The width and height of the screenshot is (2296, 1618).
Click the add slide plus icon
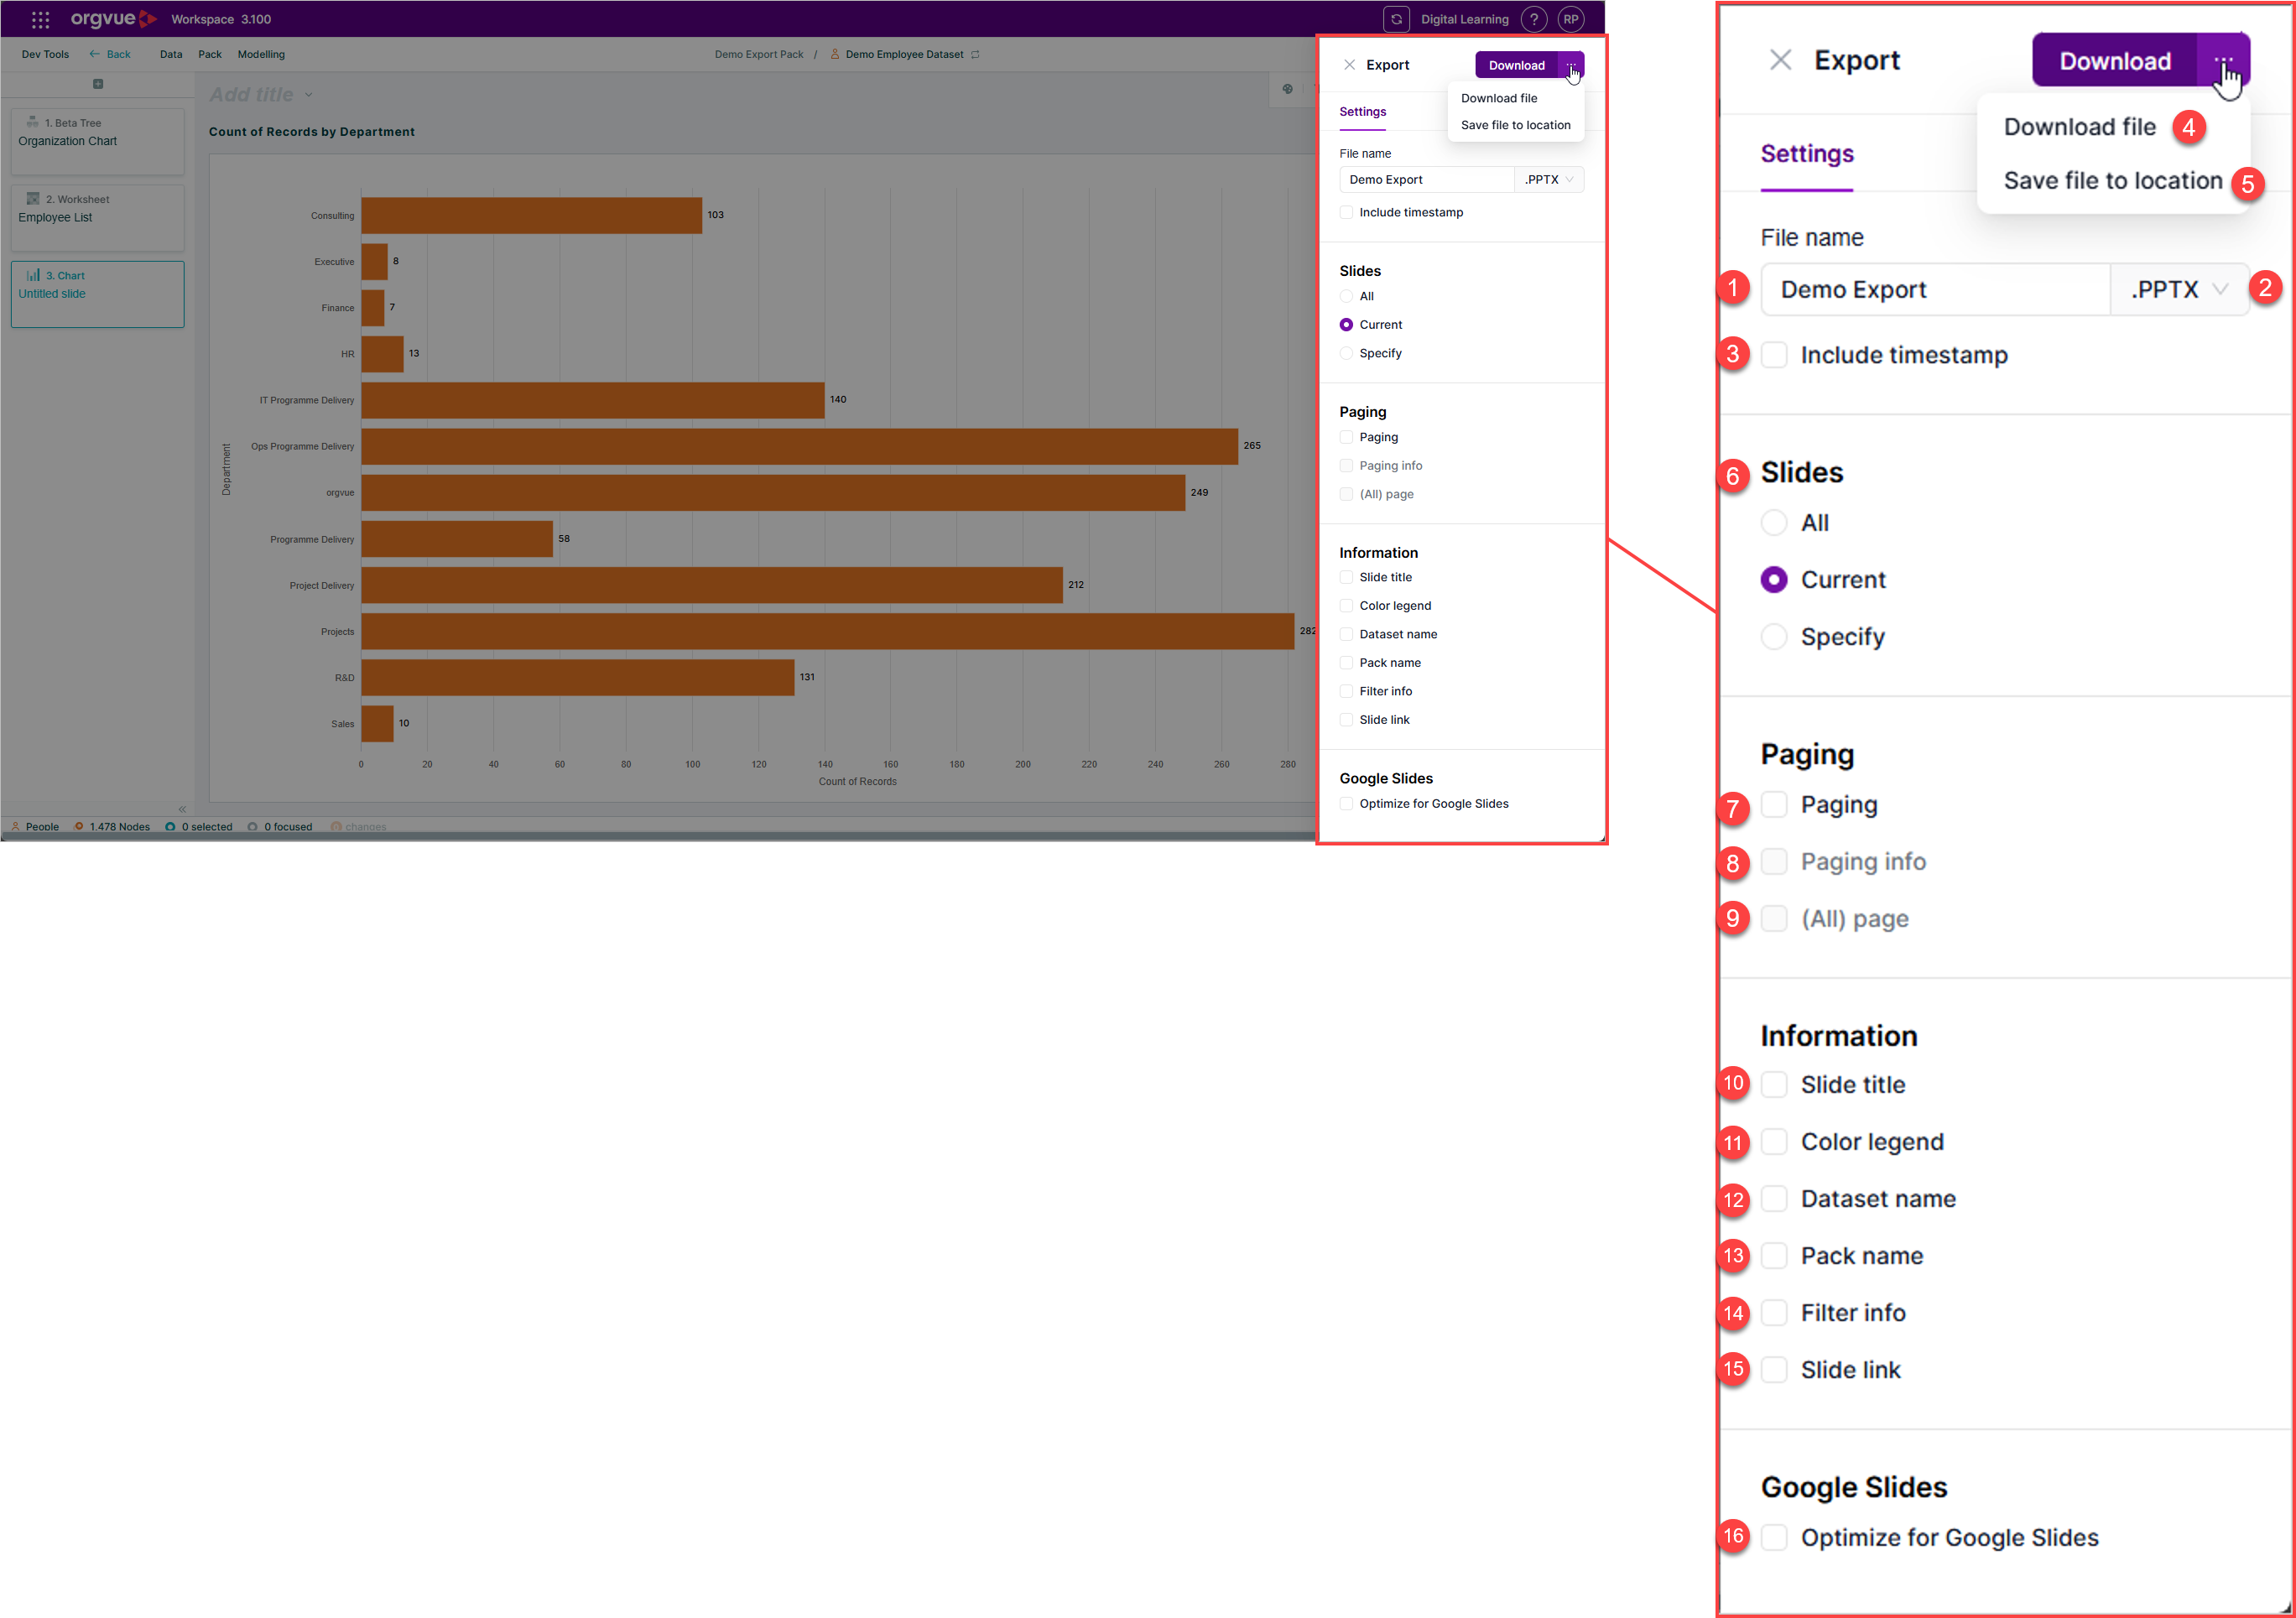(98, 84)
